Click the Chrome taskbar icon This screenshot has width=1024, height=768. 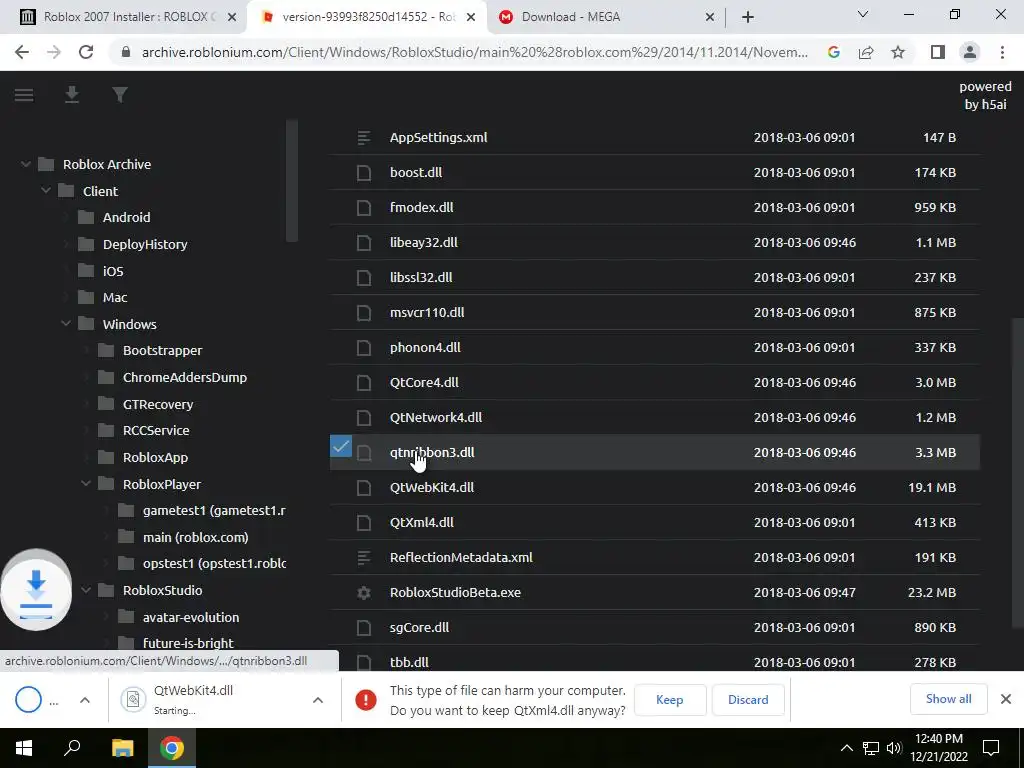coord(172,748)
